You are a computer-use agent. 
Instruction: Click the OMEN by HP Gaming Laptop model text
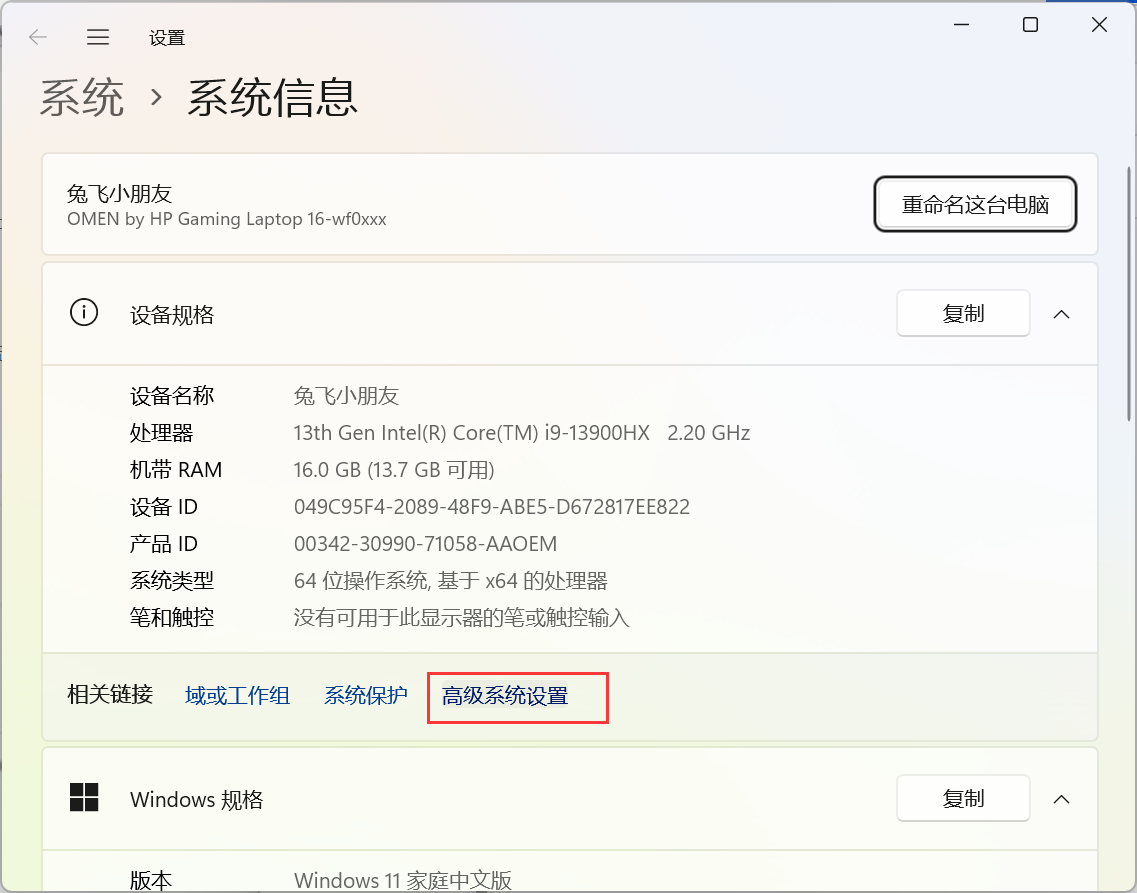click(226, 219)
